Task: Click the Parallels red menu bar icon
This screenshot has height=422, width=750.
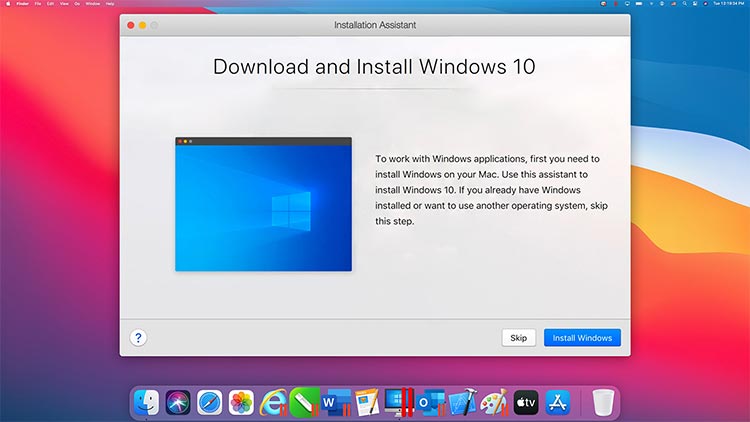Action: (616, 3)
